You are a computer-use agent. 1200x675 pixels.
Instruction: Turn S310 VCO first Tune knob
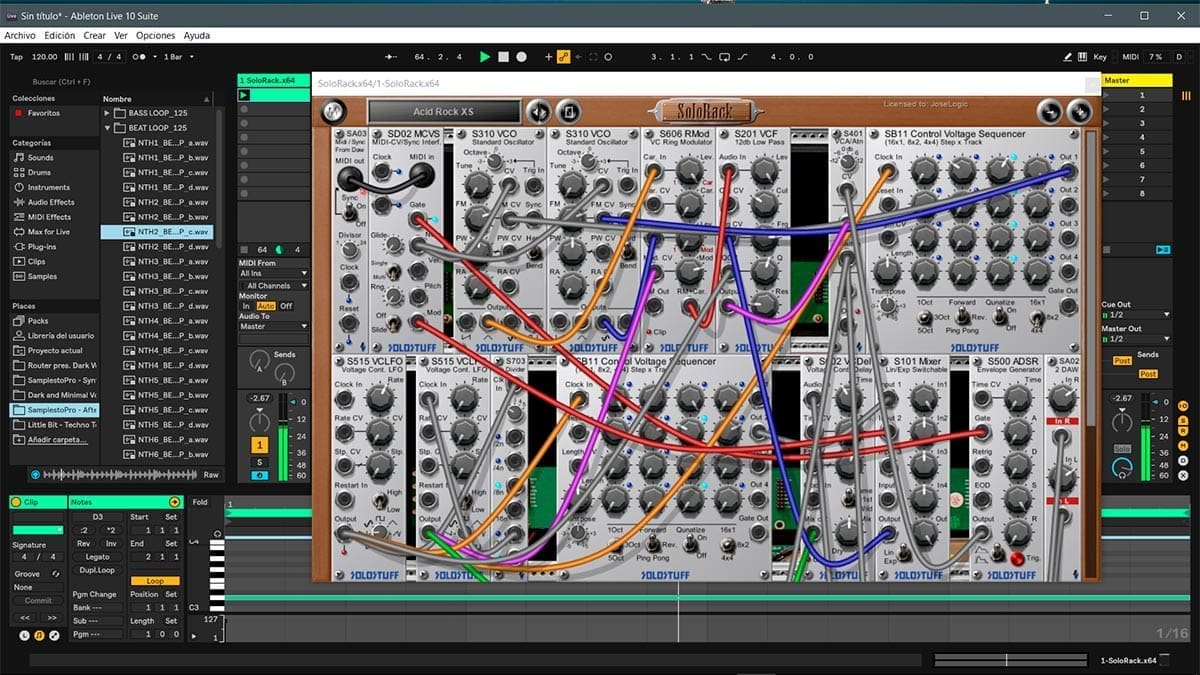(x=478, y=183)
